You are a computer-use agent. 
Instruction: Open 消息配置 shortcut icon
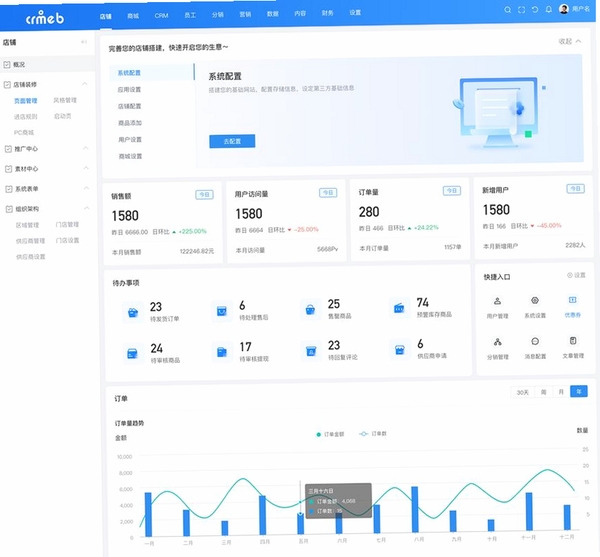point(535,341)
